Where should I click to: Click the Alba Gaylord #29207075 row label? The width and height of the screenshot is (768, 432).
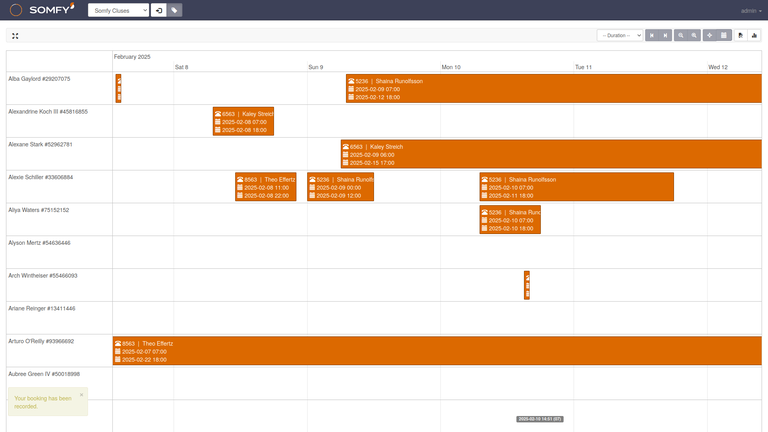click(x=40, y=78)
